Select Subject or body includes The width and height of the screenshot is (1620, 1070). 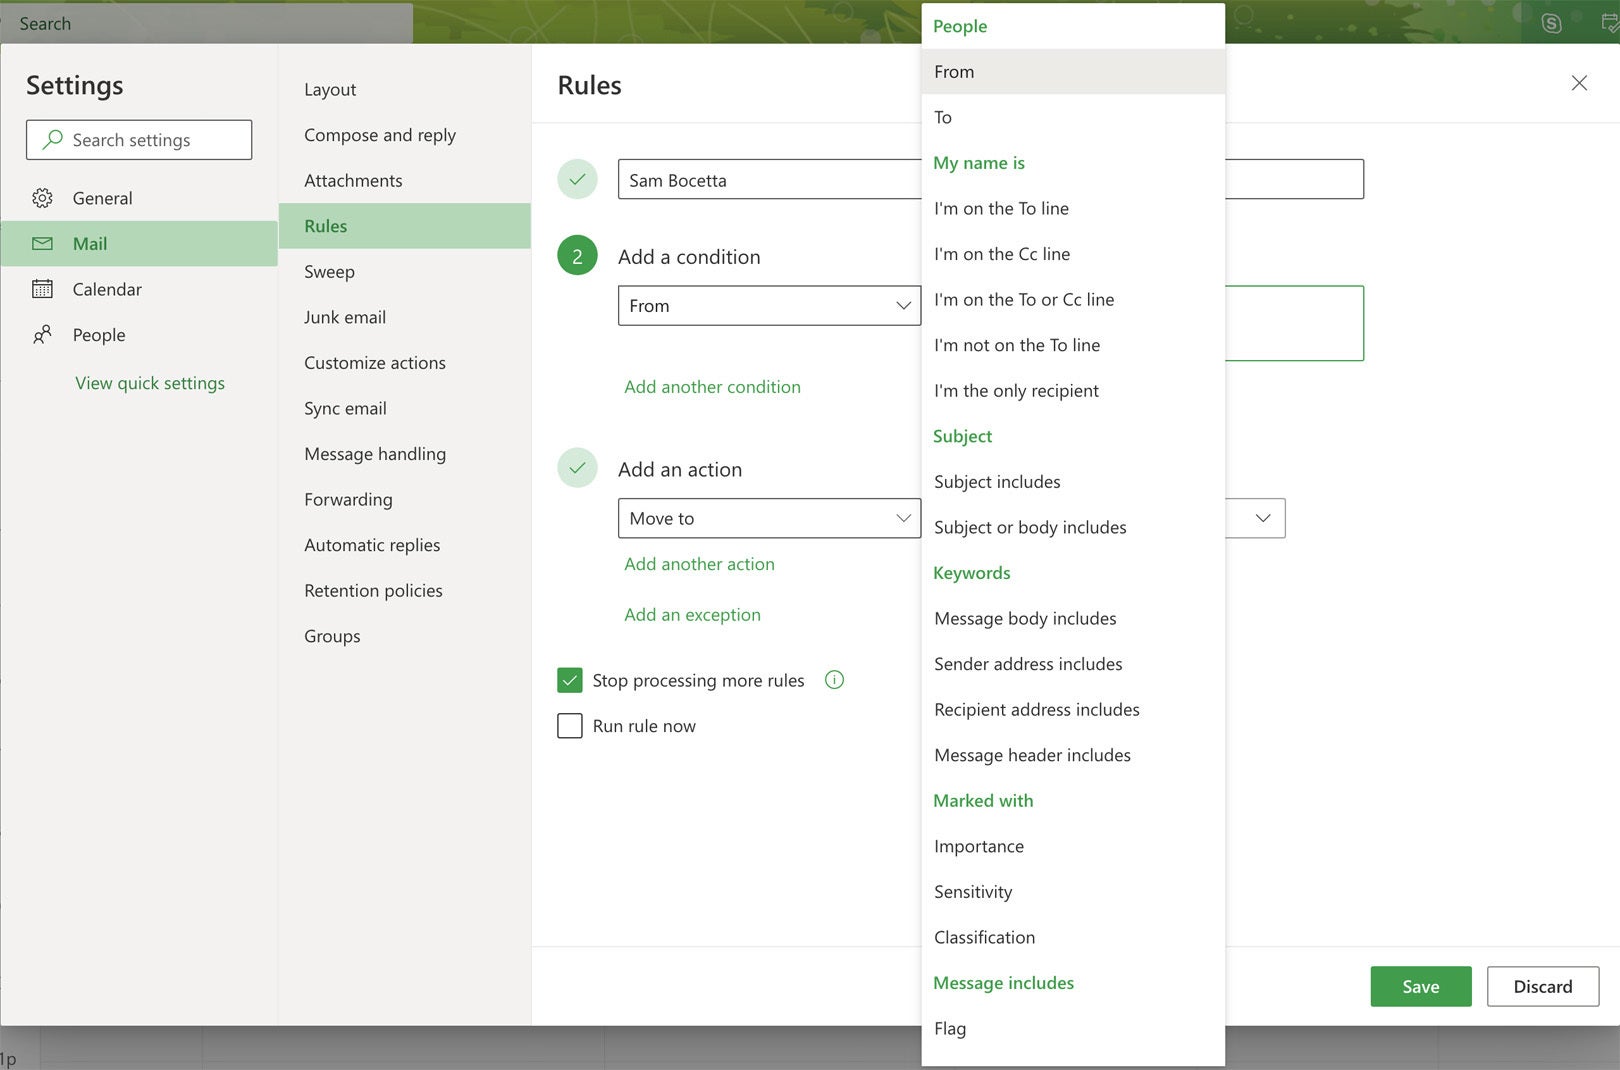coord(1073,527)
